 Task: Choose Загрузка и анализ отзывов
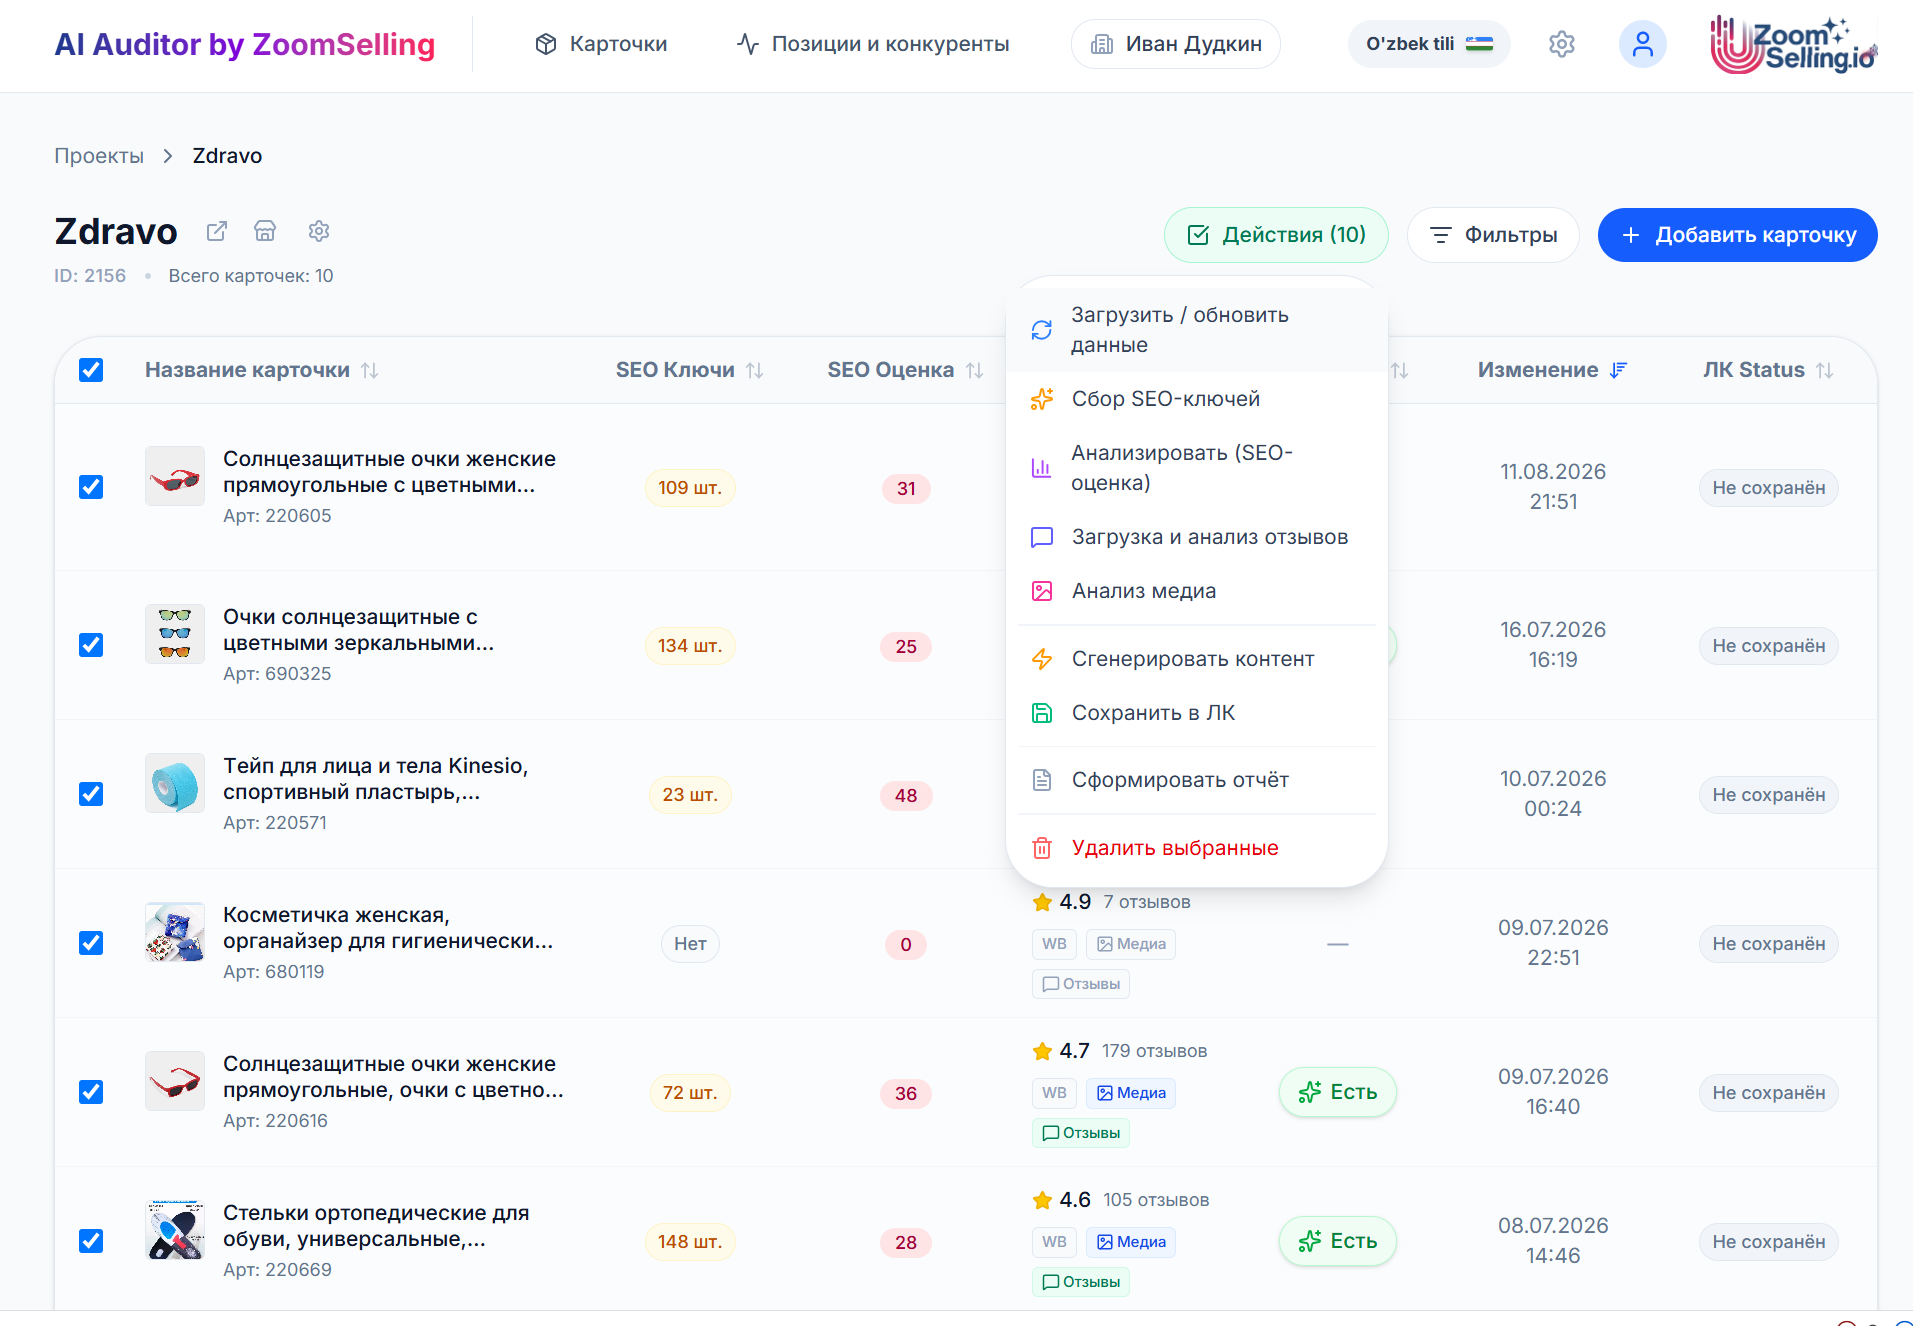point(1197,537)
